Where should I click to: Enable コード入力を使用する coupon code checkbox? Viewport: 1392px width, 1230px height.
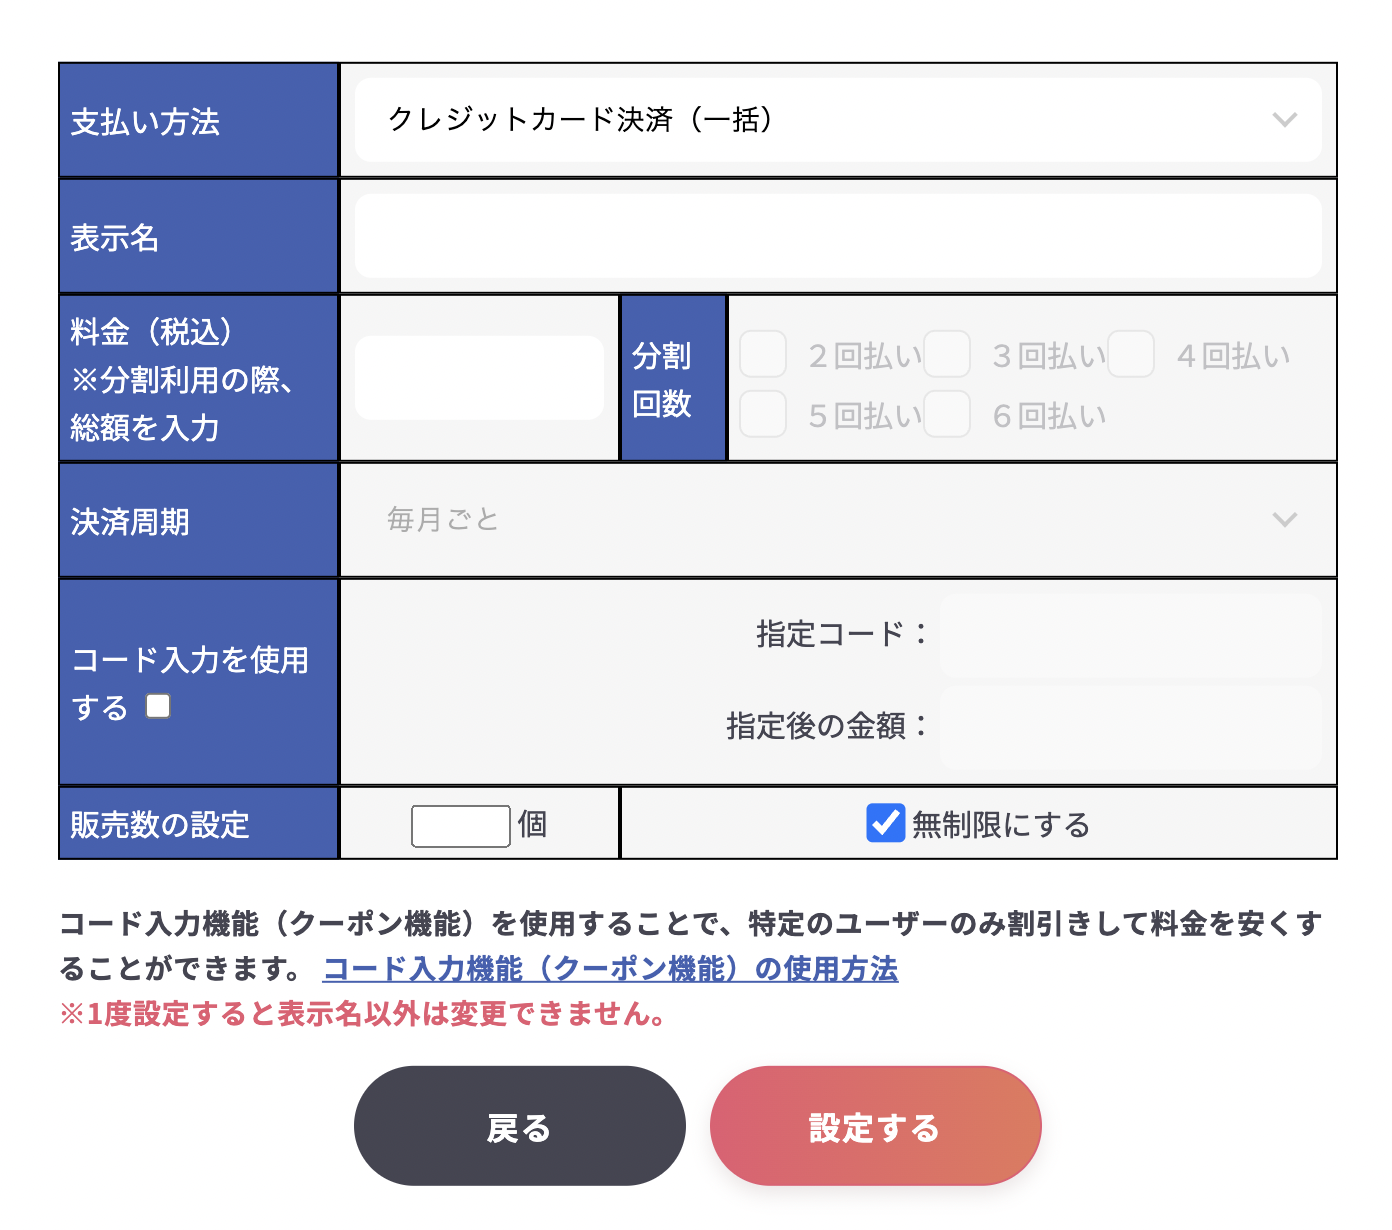(x=157, y=706)
